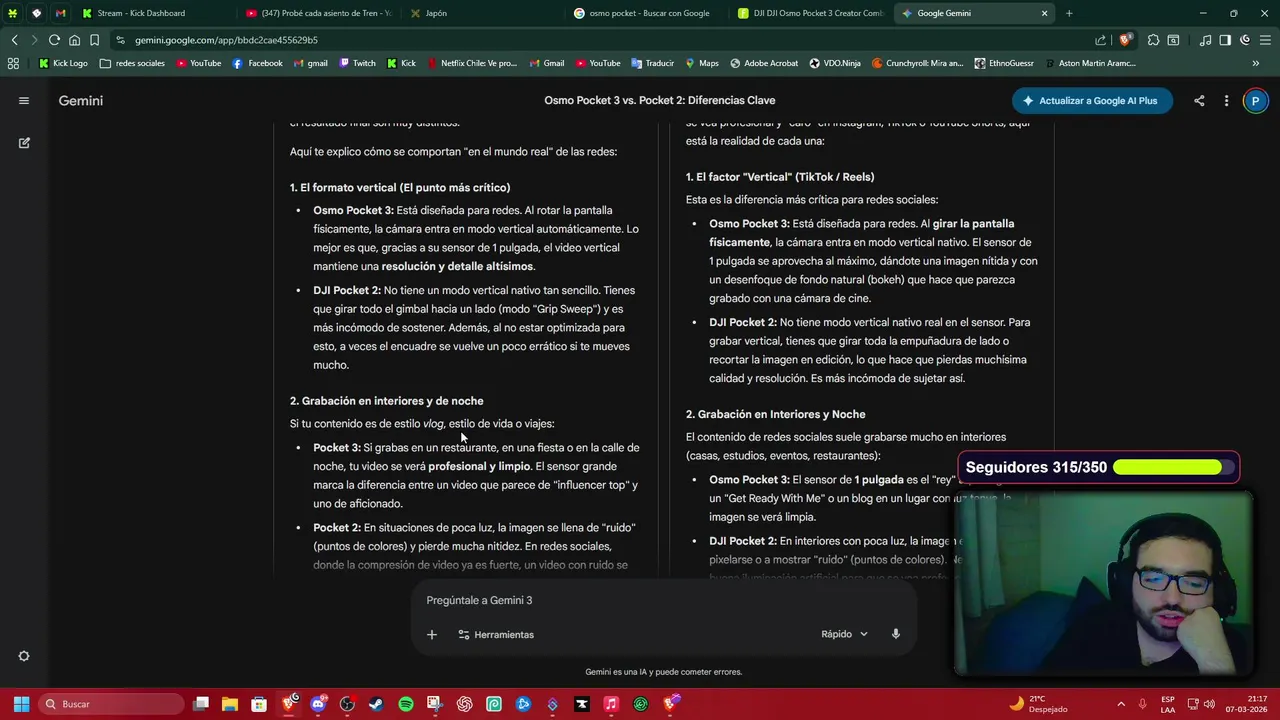
Task: Click the Gemini logo text
Action: click(x=80, y=100)
